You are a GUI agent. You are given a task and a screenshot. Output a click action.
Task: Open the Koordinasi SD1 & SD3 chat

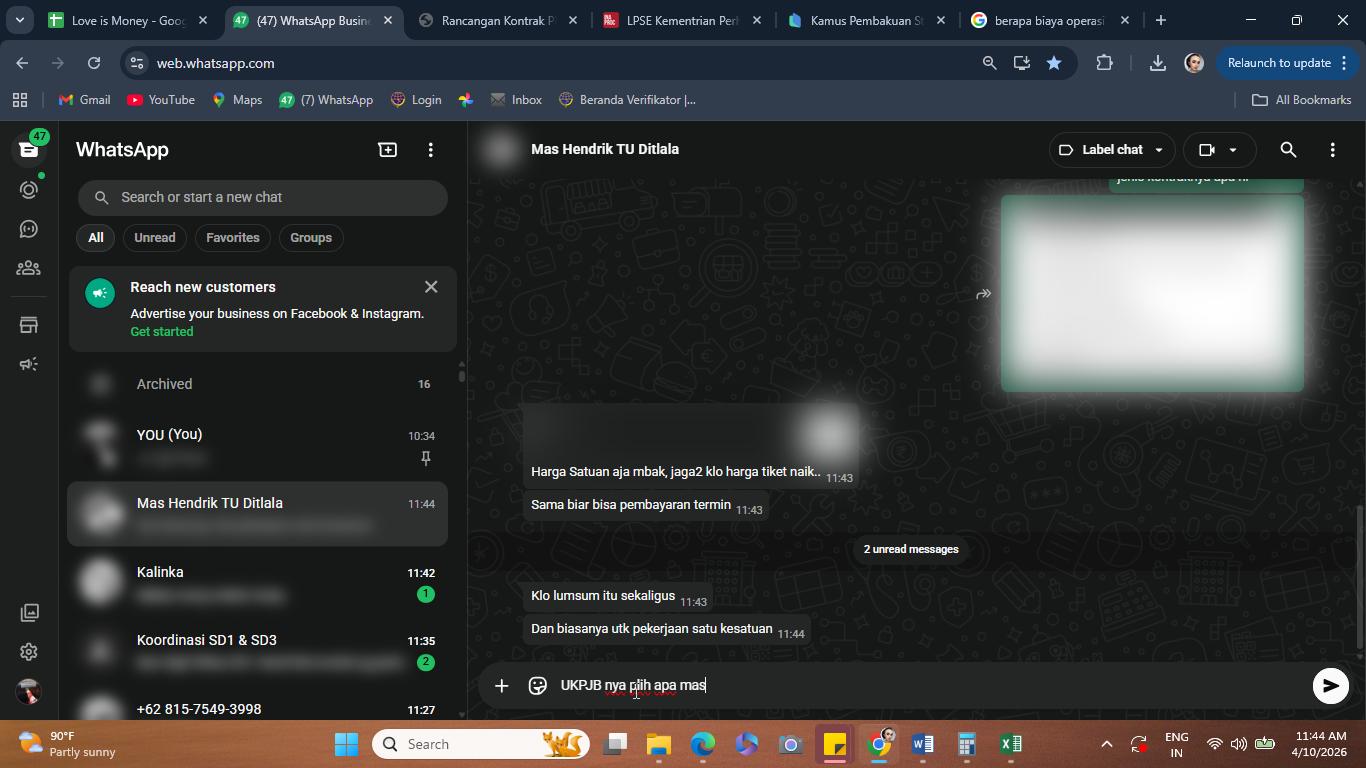[x=258, y=650]
